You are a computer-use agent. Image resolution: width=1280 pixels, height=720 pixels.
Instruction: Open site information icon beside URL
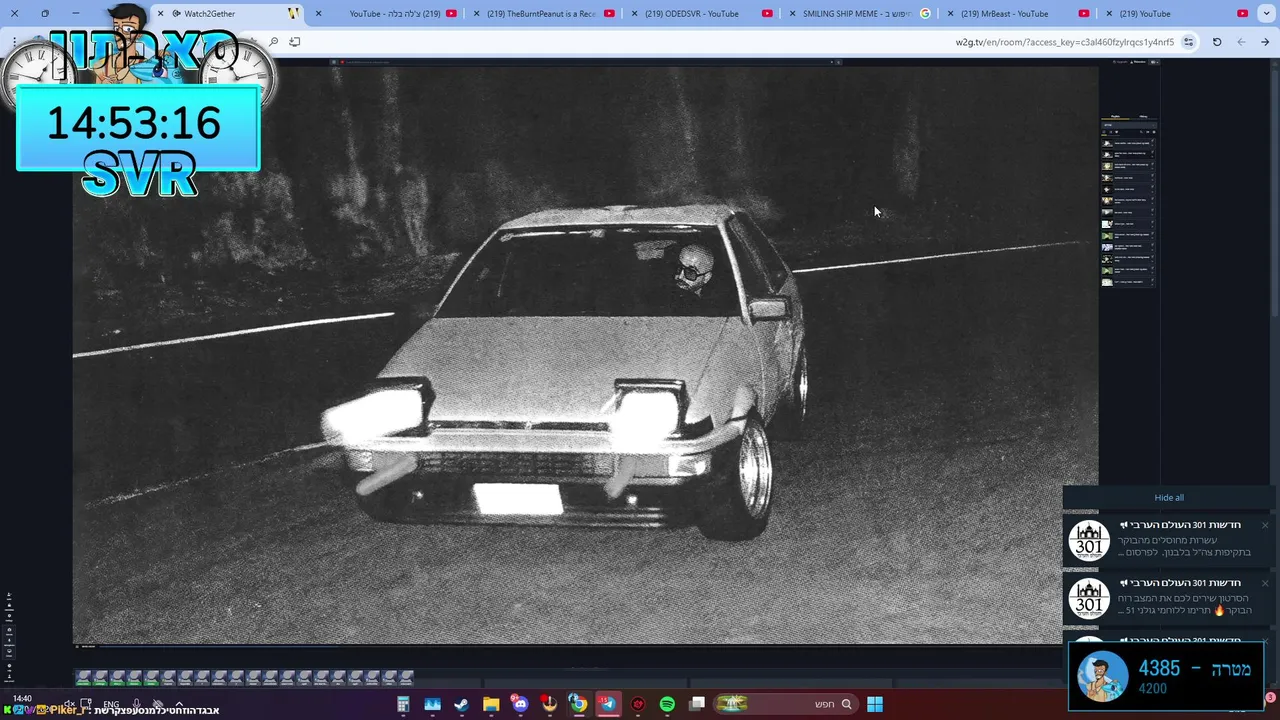click(1188, 42)
